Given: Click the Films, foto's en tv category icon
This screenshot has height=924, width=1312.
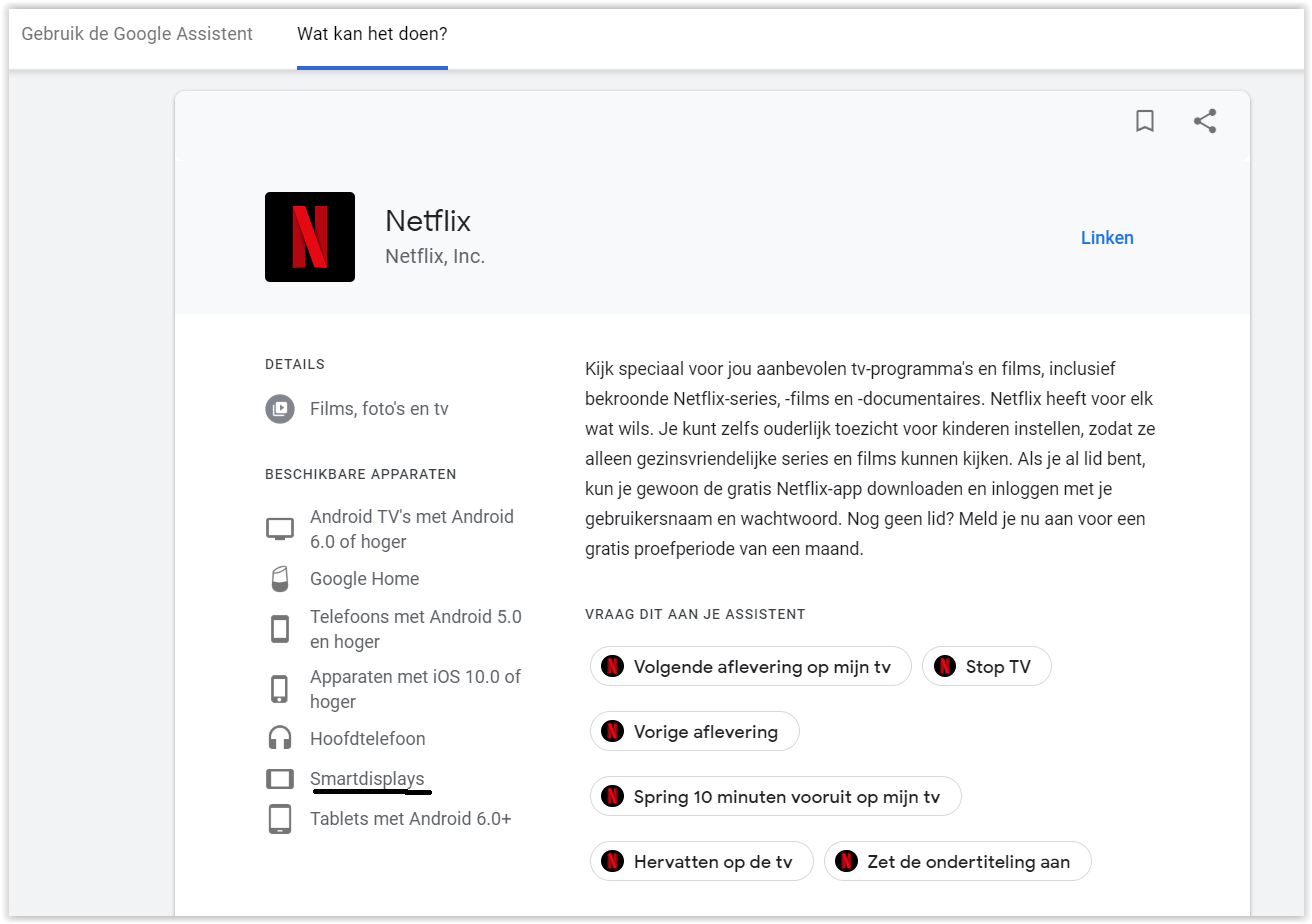Looking at the screenshot, I should pos(280,409).
